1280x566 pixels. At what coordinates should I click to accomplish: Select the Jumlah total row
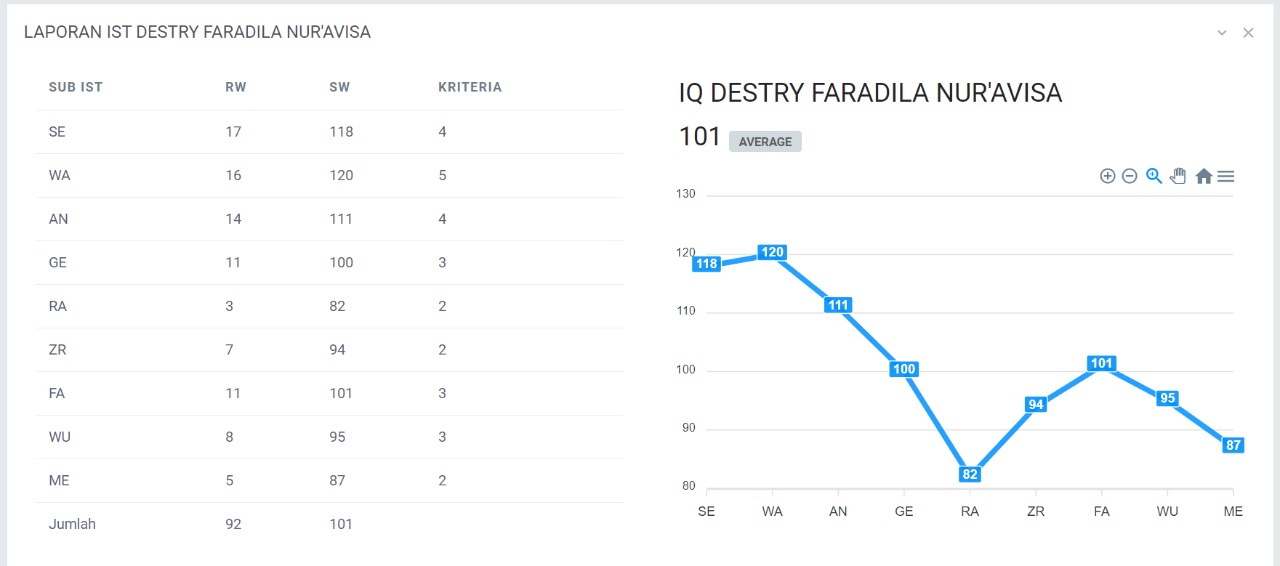[330, 524]
